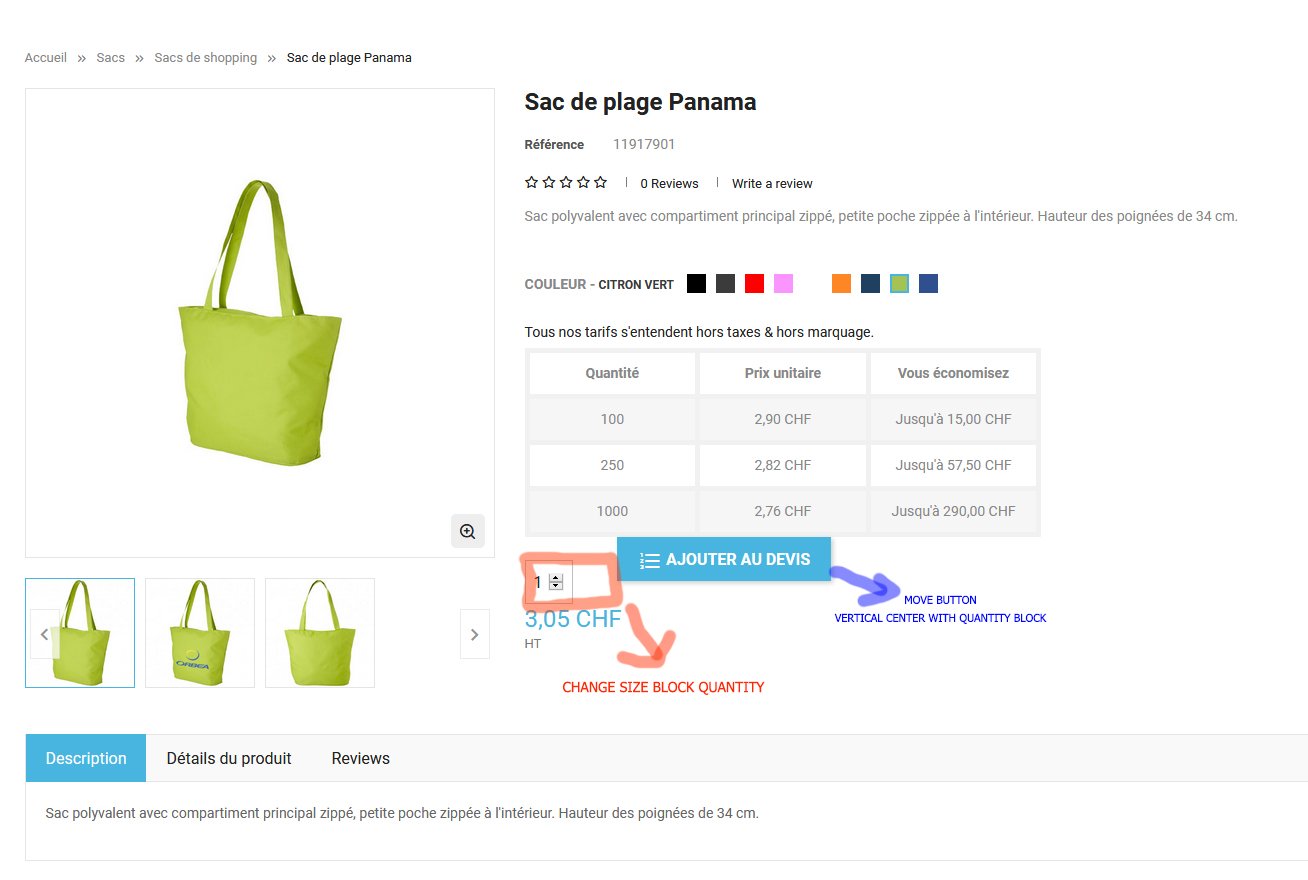Select the ORBEA logo bag thumbnail

click(200, 633)
